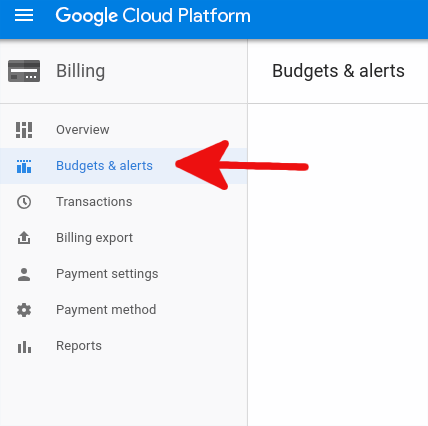Viewport: 428px width, 426px height.
Task: Click the Billing credit card icon
Action: (x=24, y=71)
